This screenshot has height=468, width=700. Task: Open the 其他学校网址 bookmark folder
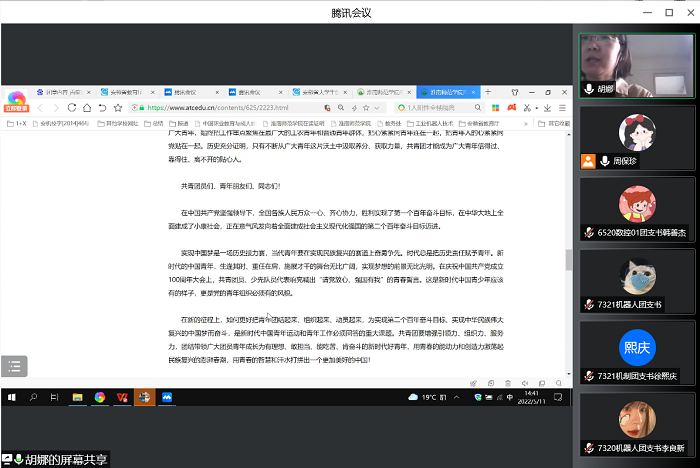(x=118, y=123)
